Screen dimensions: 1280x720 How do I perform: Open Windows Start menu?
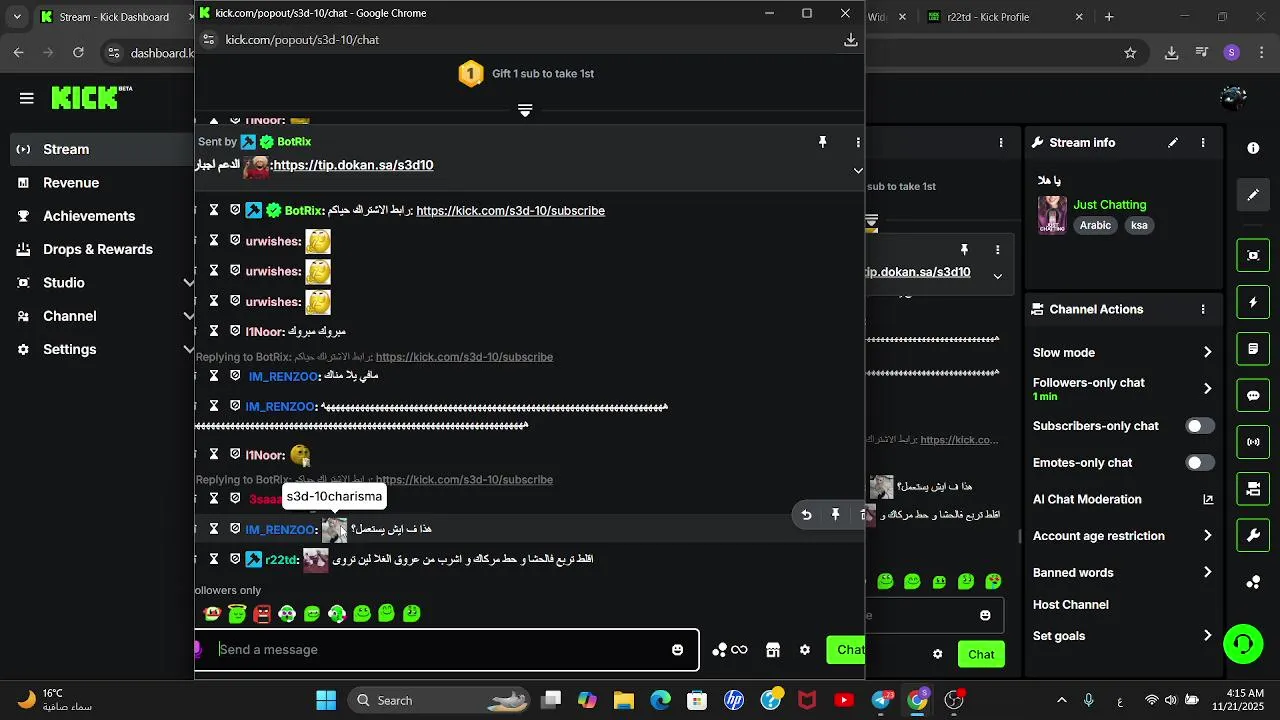[326, 700]
